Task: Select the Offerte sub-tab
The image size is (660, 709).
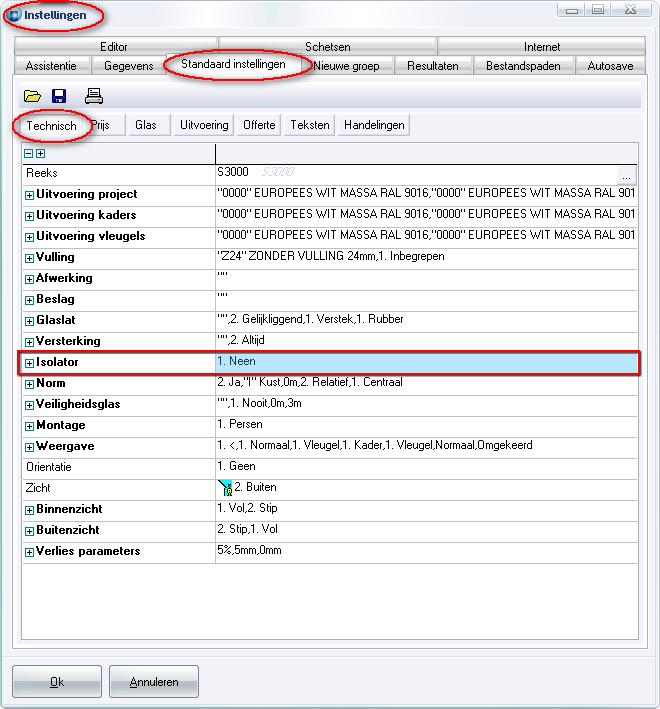Action: [259, 125]
